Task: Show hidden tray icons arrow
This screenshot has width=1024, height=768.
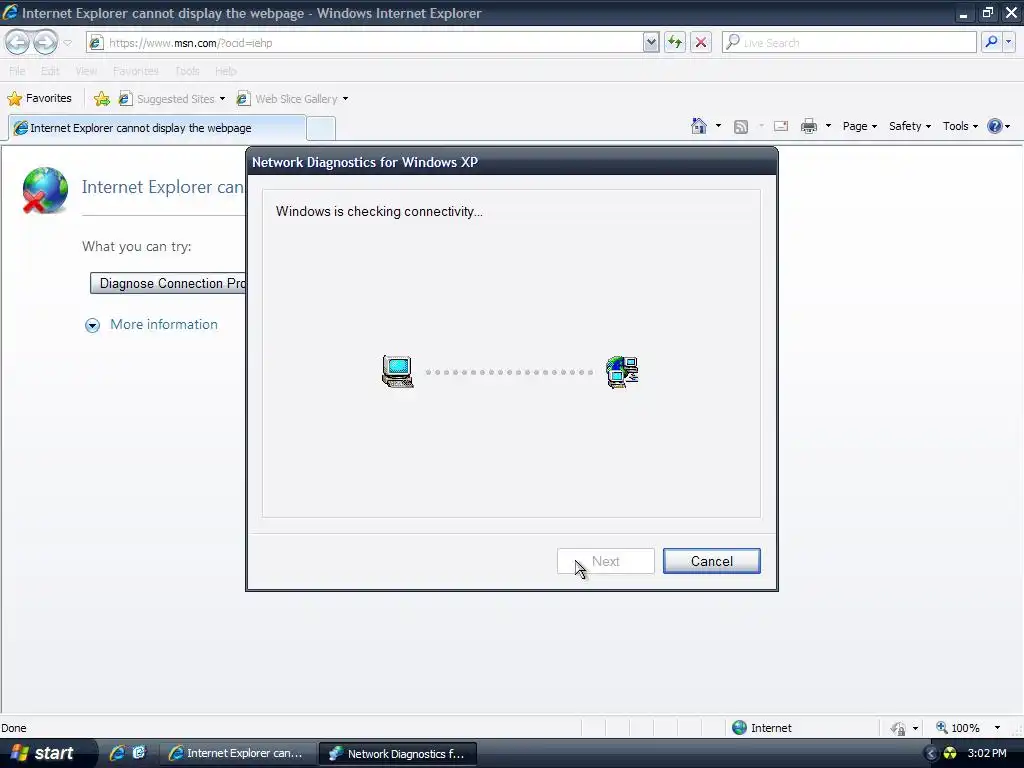Action: coord(931,754)
